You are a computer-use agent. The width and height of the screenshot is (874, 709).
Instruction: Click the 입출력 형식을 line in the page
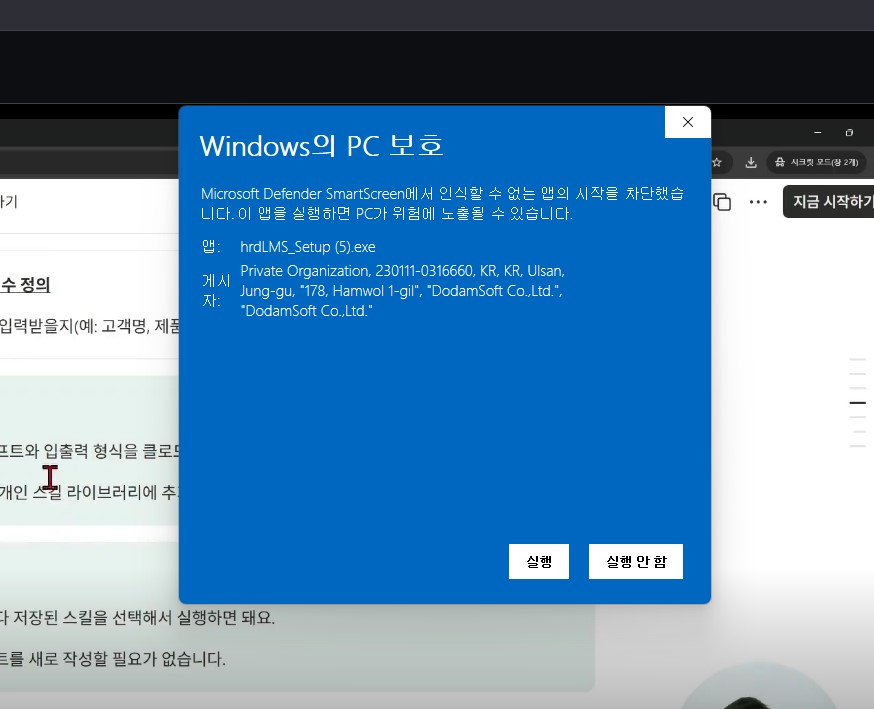coord(91,450)
